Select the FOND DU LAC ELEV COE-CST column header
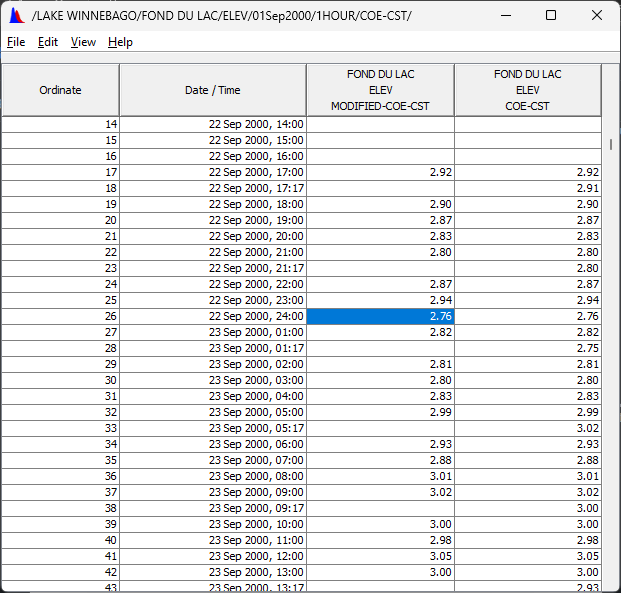The width and height of the screenshot is (621, 593). 528,90
